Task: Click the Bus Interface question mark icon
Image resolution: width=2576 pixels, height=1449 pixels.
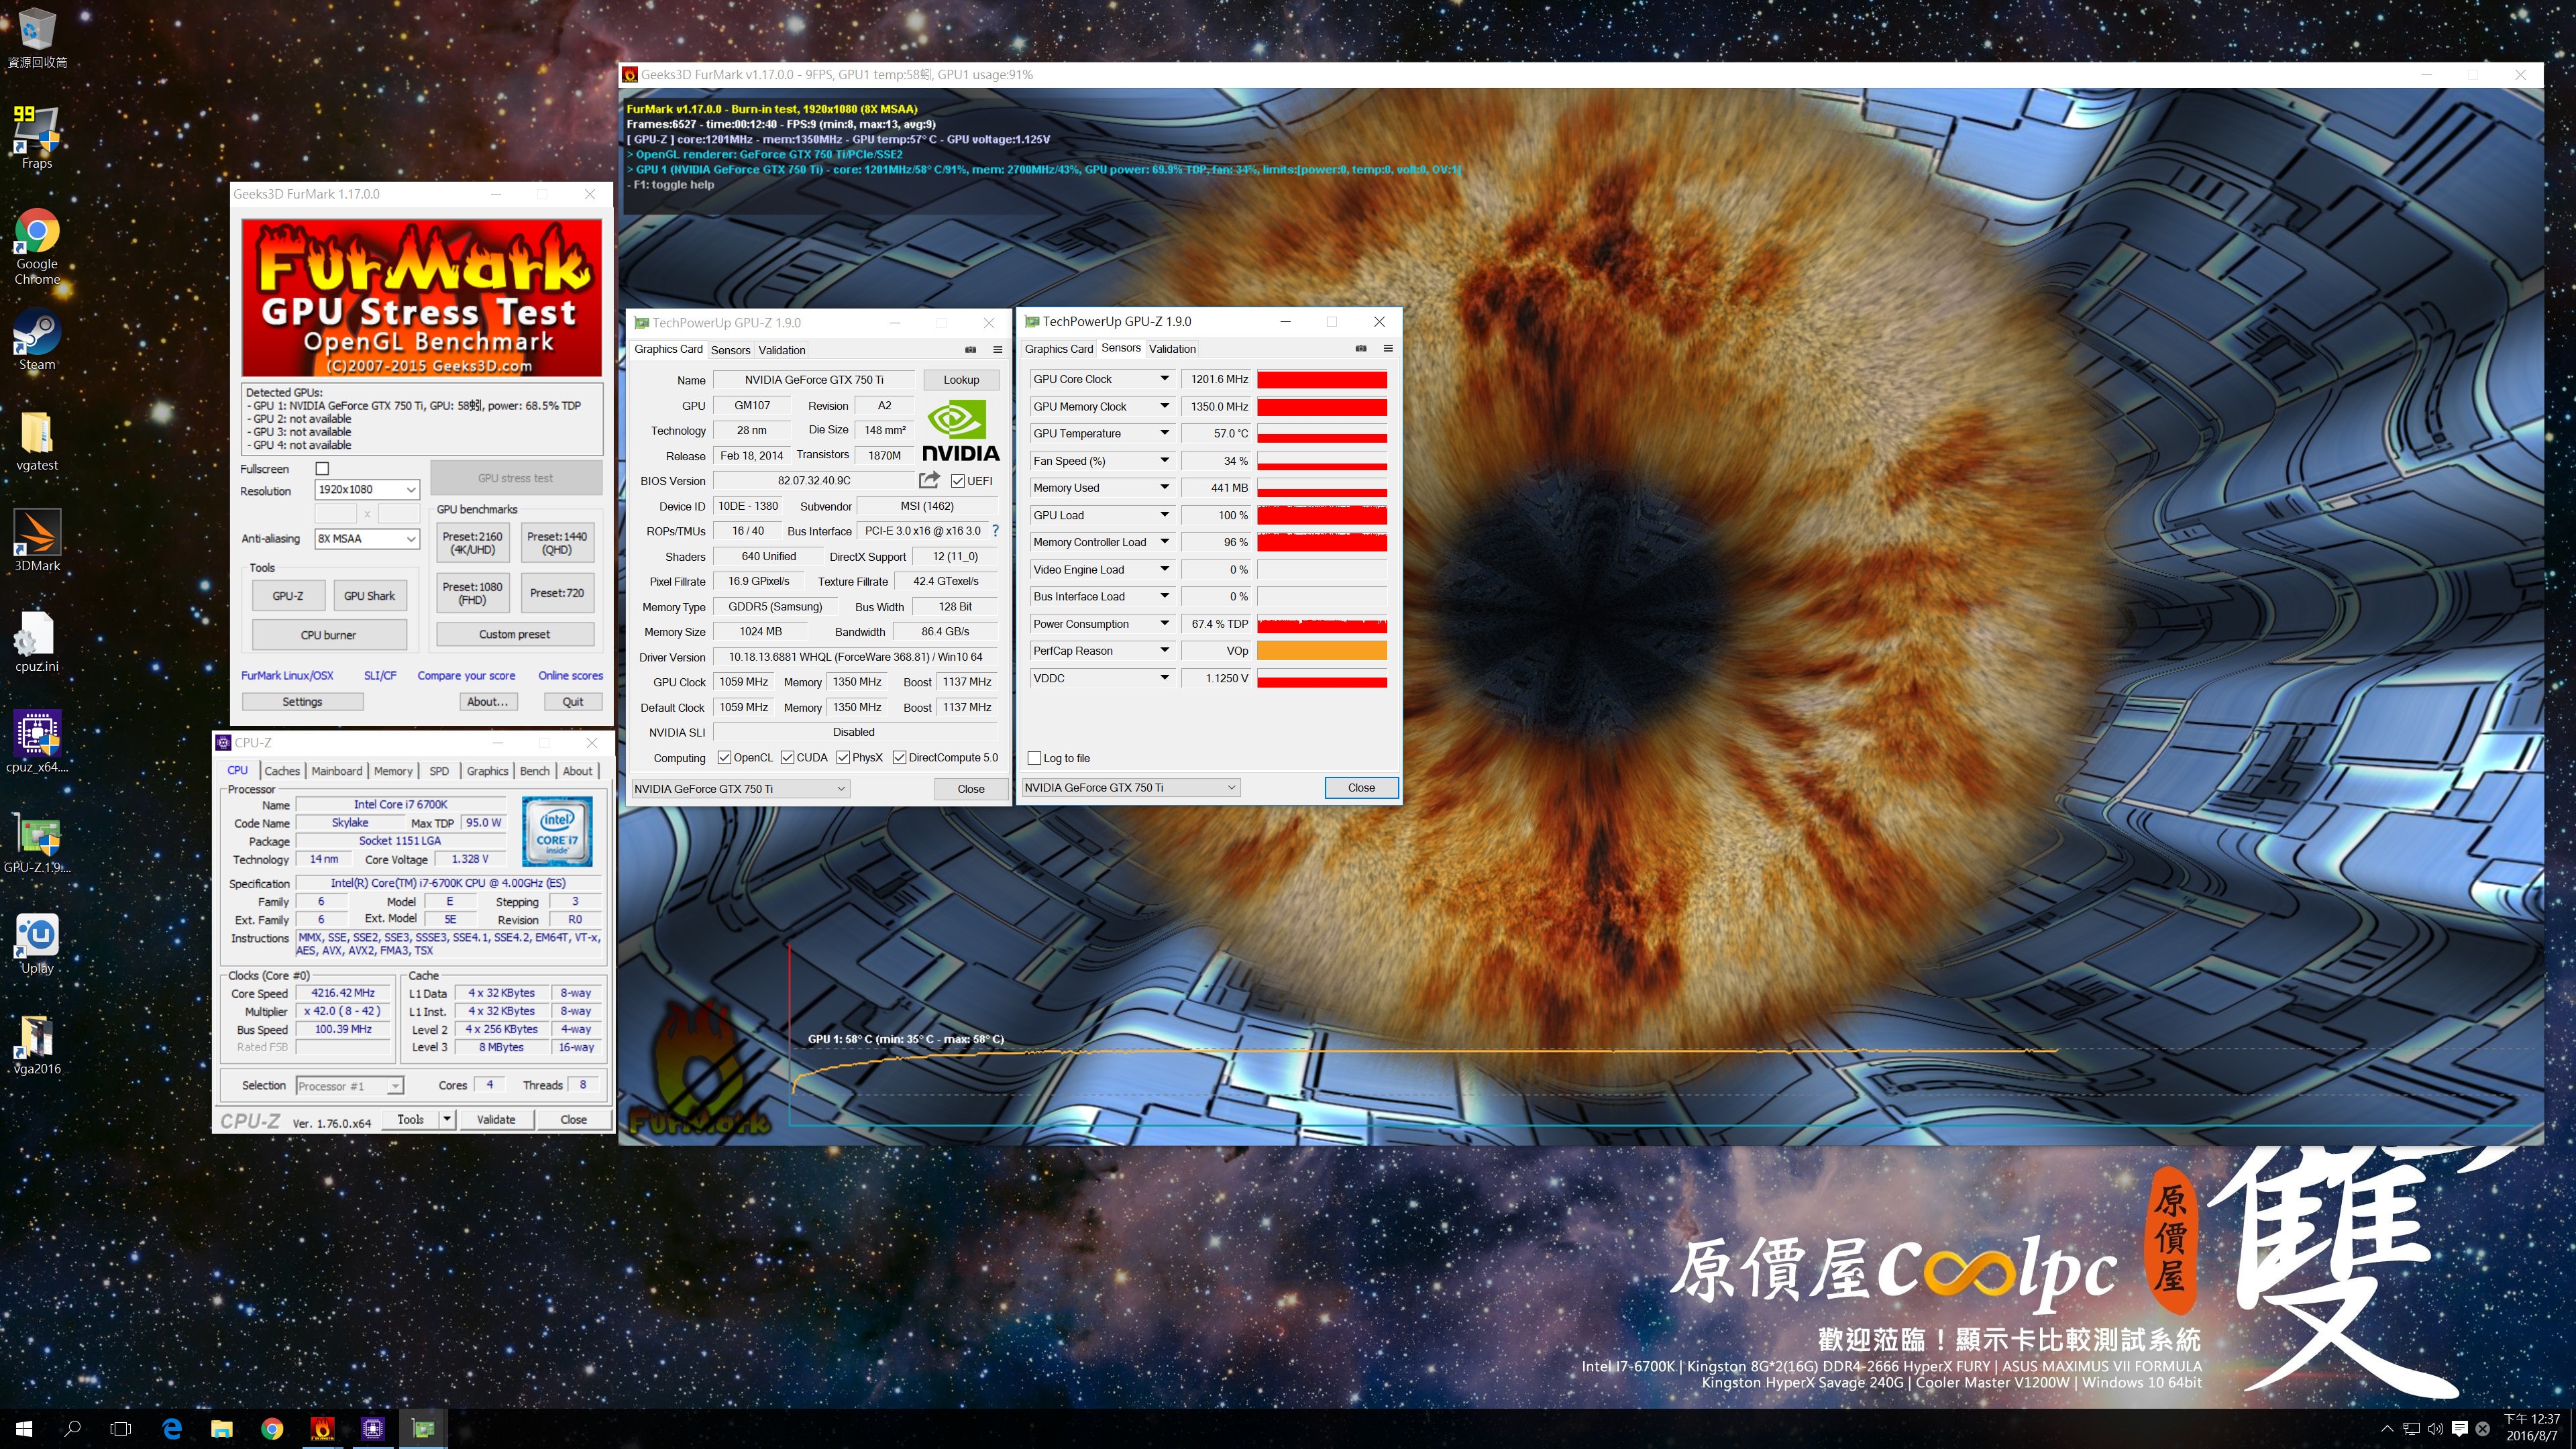Action: tap(995, 531)
